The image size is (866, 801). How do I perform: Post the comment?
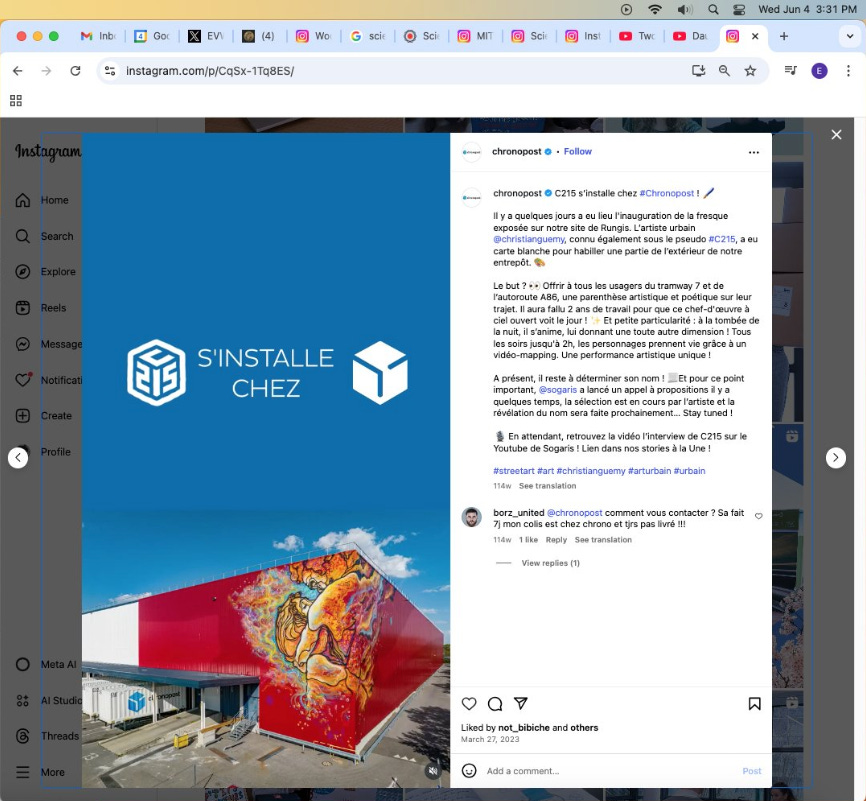click(x=752, y=771)
